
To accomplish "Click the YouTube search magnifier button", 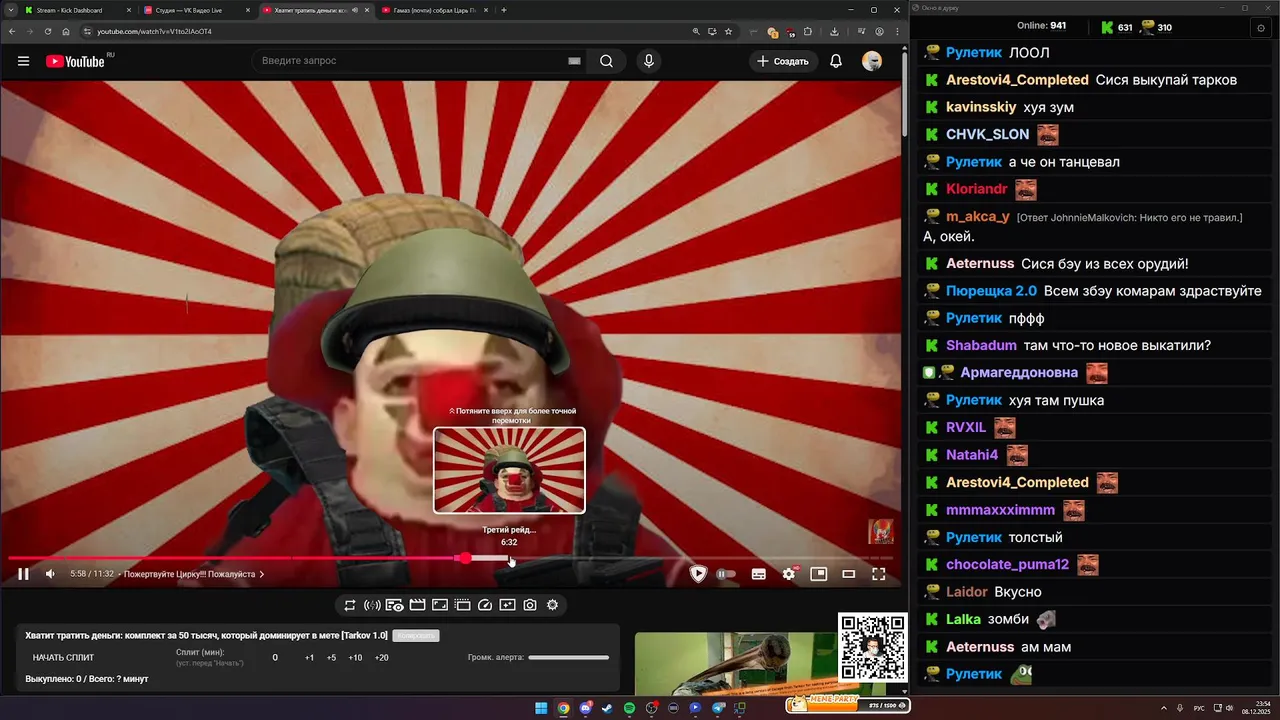I will (x=606, y=61).
